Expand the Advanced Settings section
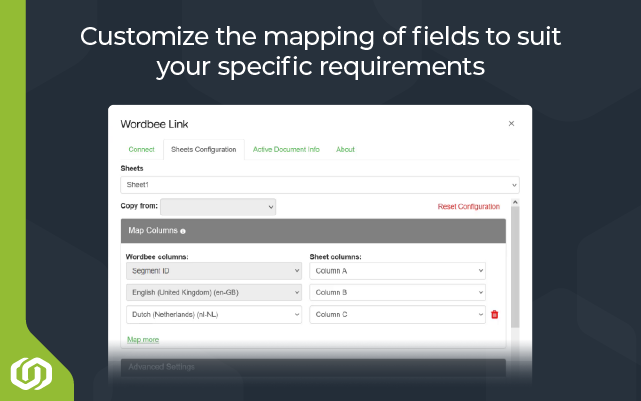This screenshot has width=641, height=401. [313, 367]
